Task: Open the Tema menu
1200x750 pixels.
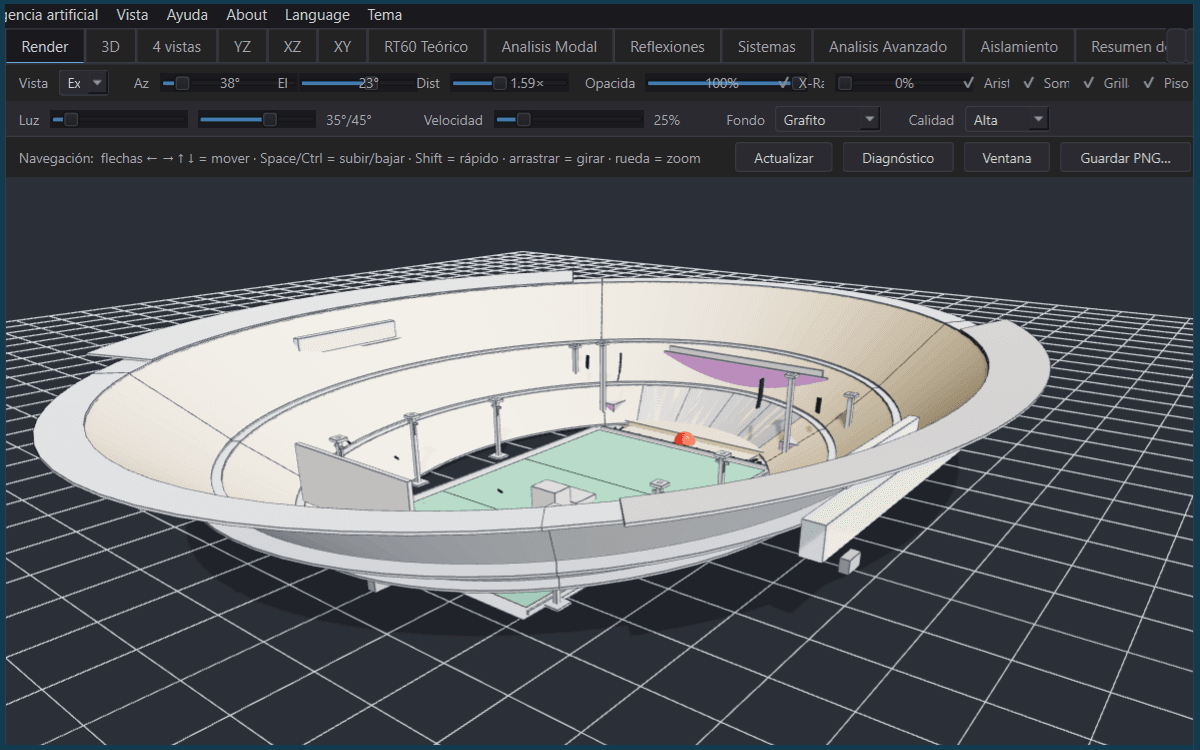Action: pos(385,15)
